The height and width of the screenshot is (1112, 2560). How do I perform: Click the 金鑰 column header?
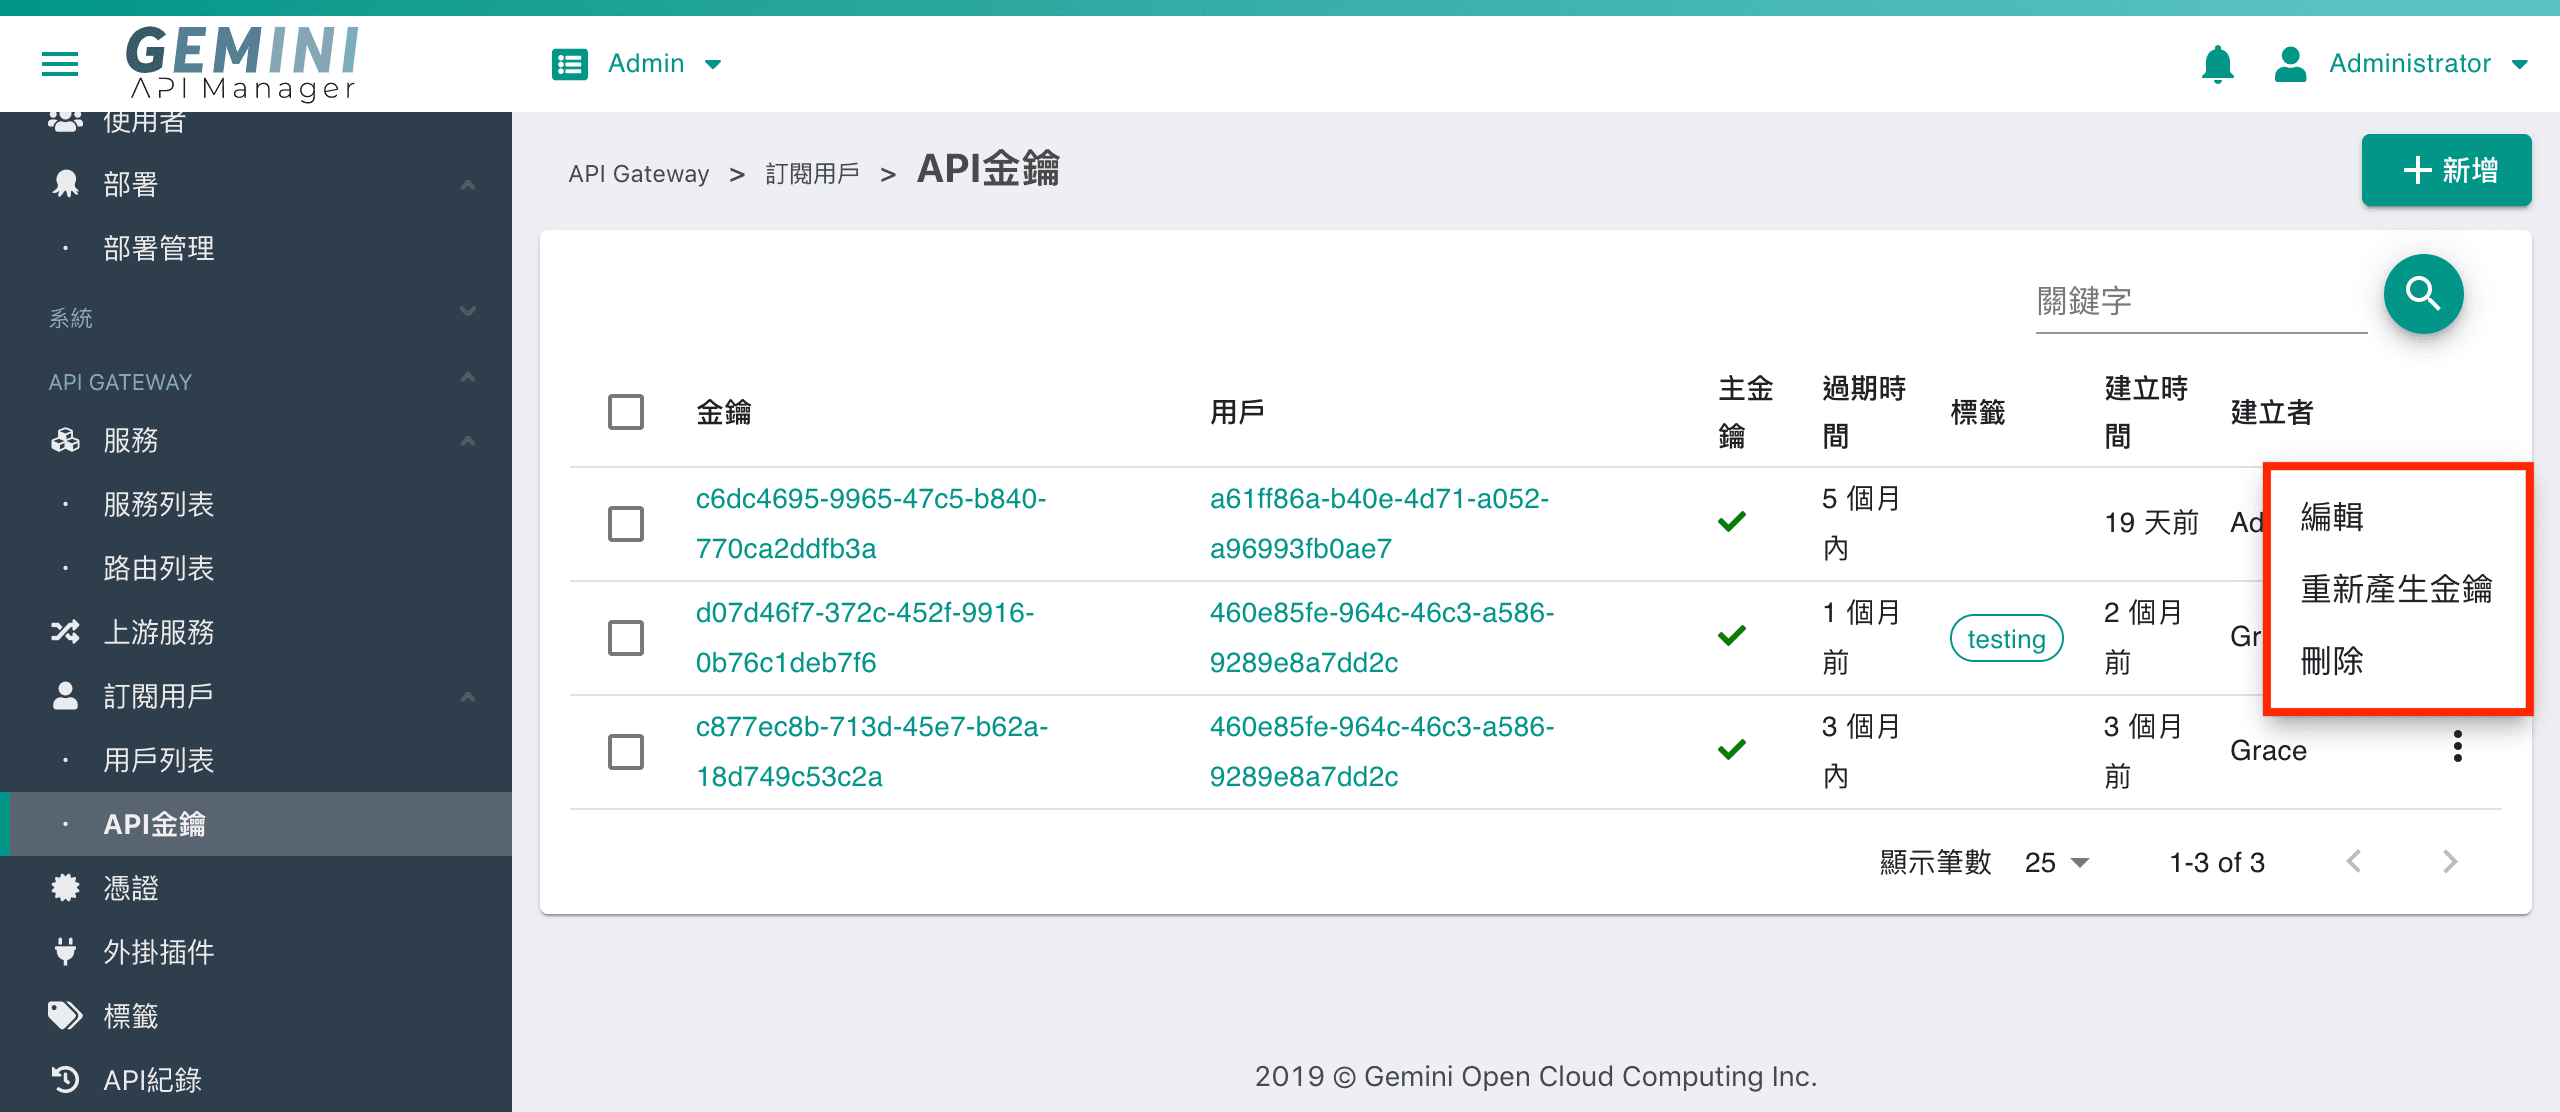(724, 412)
